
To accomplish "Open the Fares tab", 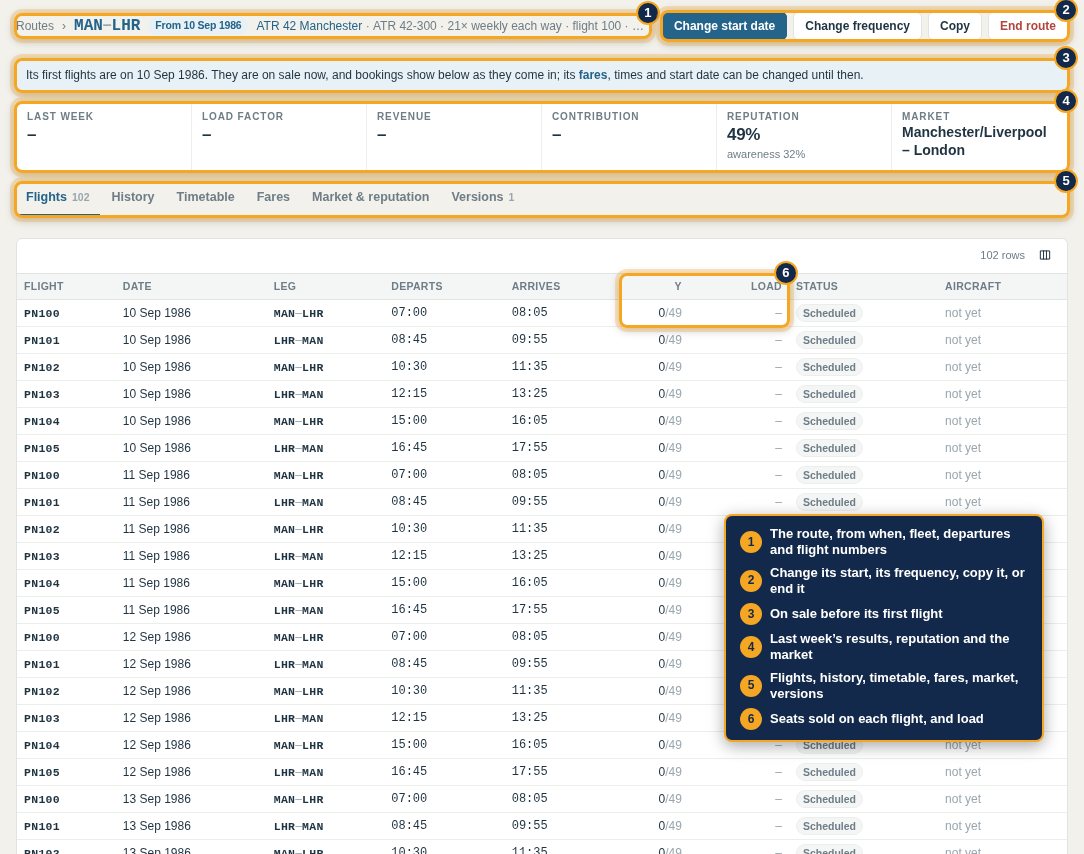I will coord(273,197).
